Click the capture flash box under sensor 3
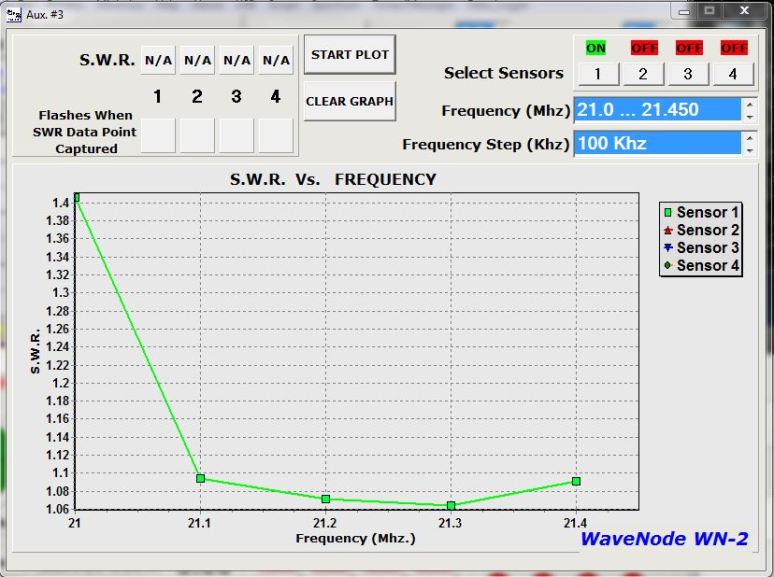Screen dimensions: 774x577 coord(236,135)
